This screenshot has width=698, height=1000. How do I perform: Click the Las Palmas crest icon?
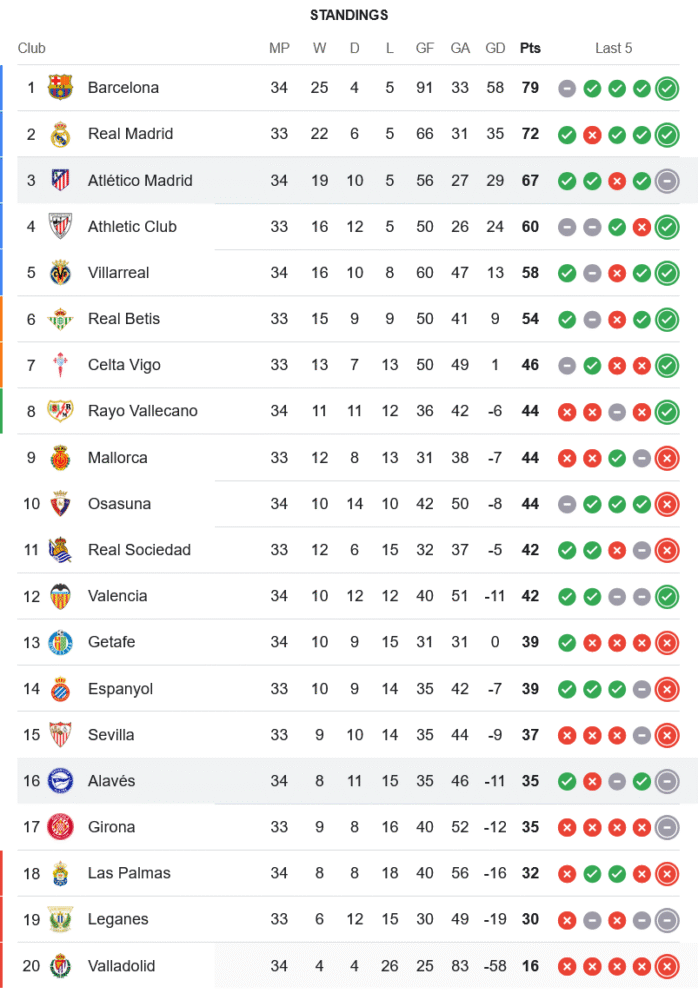(x=60, y=873)
